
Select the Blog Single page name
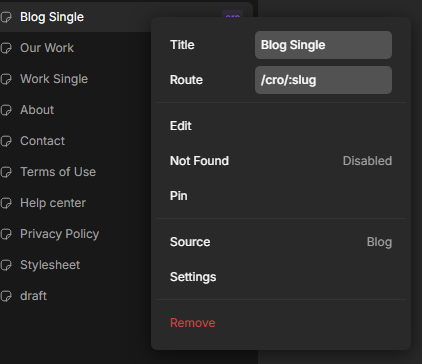(52, 17)
